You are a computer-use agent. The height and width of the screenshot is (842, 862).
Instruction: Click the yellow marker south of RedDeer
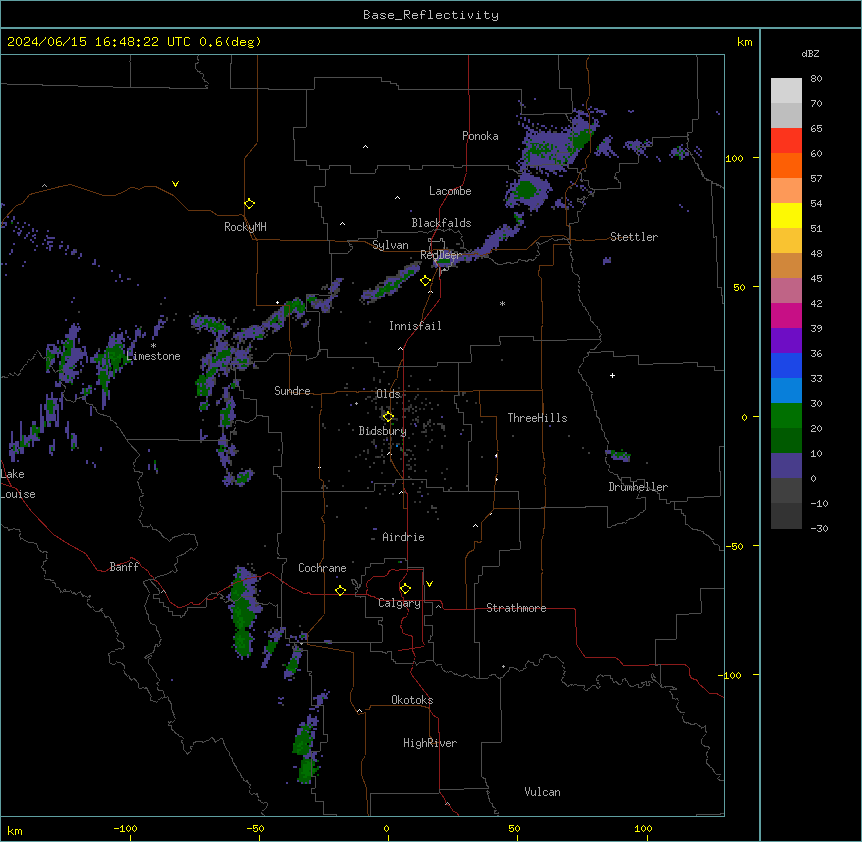pyautogui.click(x=425, y=281)
